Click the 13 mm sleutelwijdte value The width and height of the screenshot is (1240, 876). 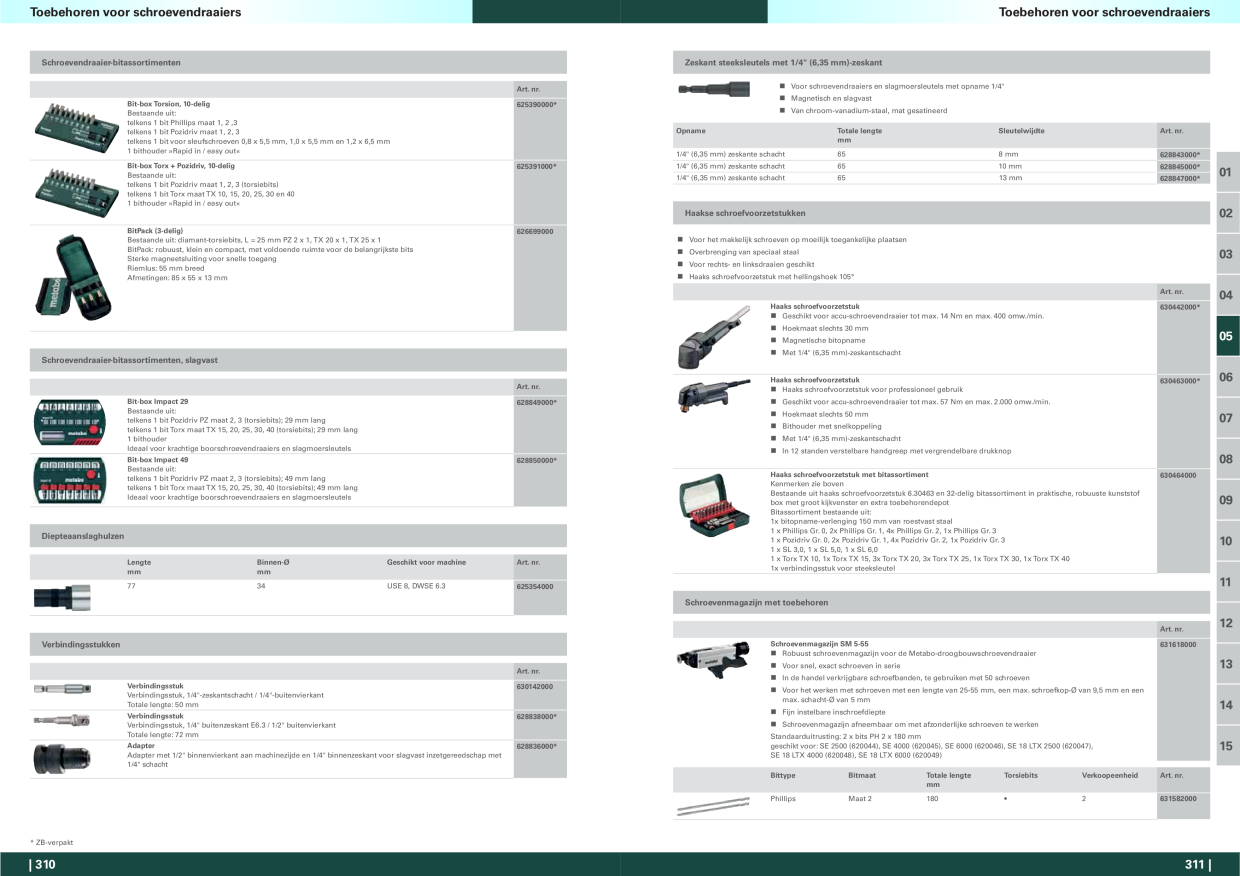[1010, 177]
